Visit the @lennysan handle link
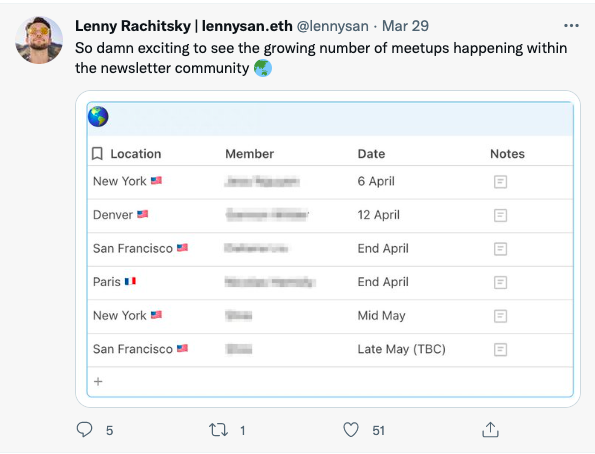Image resolution: width=595 pixels, height=454 pixels. click(x=332, y=26)
